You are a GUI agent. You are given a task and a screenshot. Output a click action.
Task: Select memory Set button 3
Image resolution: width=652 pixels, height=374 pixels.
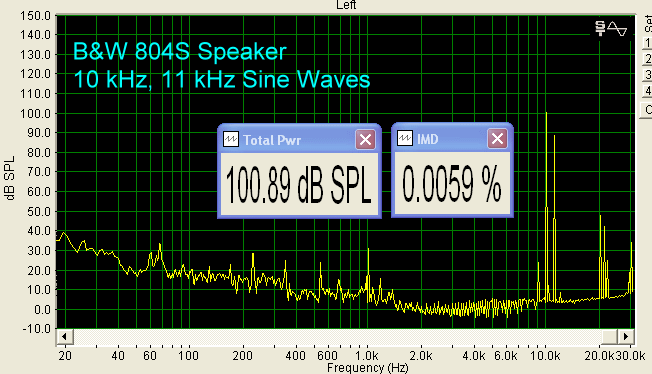[x=647, y=75]
